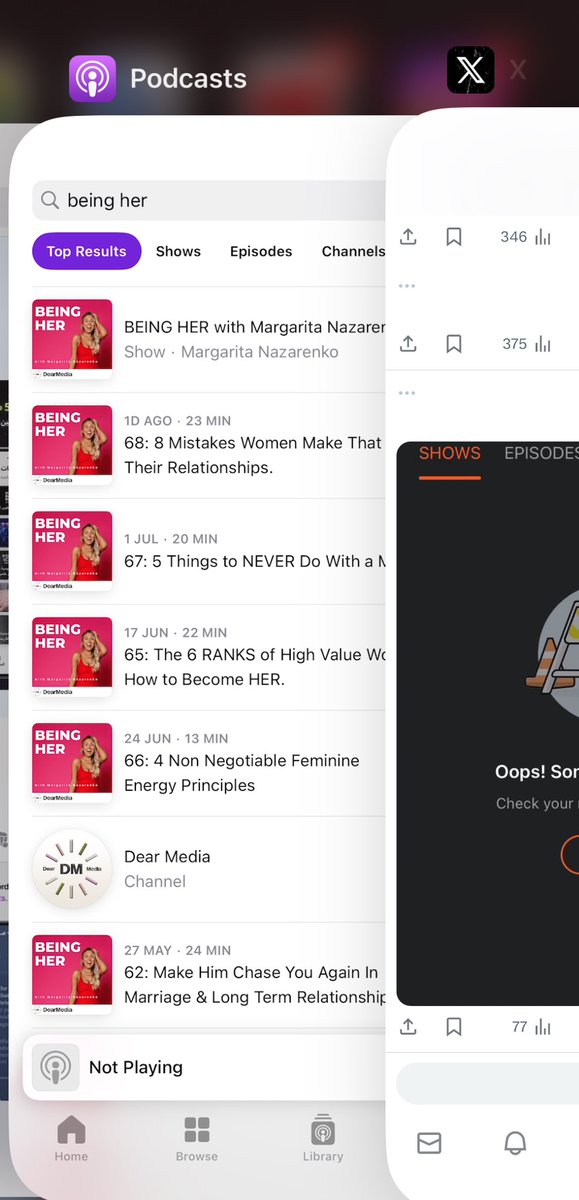Bookmark the X post with 77 views
The image size is (579, 1200).
(x=454, y=1026)
